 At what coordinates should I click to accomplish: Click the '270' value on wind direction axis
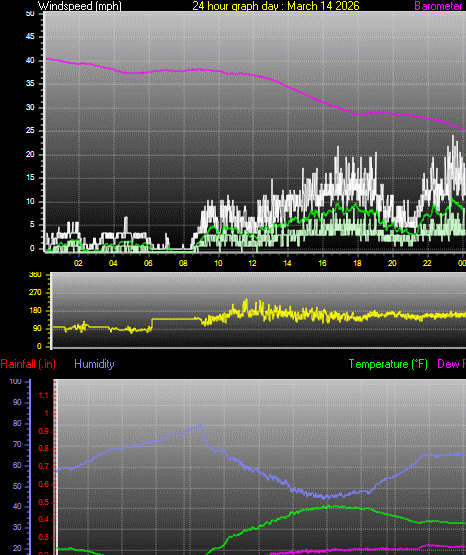[x=35, y=292]
